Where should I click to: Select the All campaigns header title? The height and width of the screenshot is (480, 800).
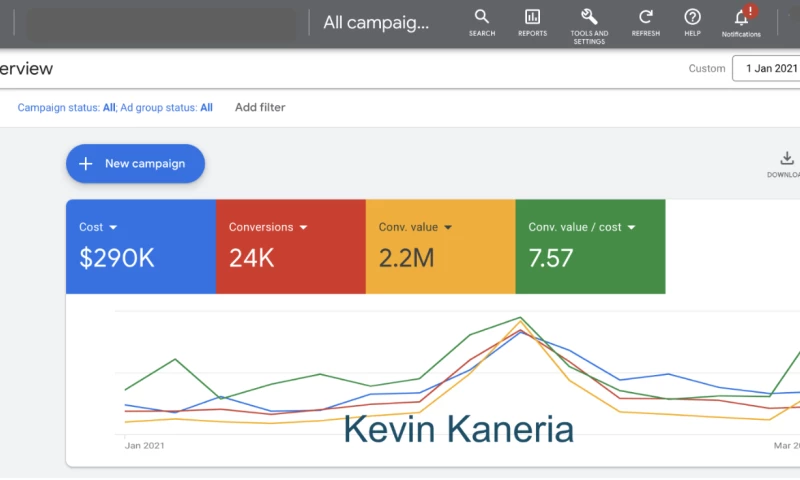point(375,22)
